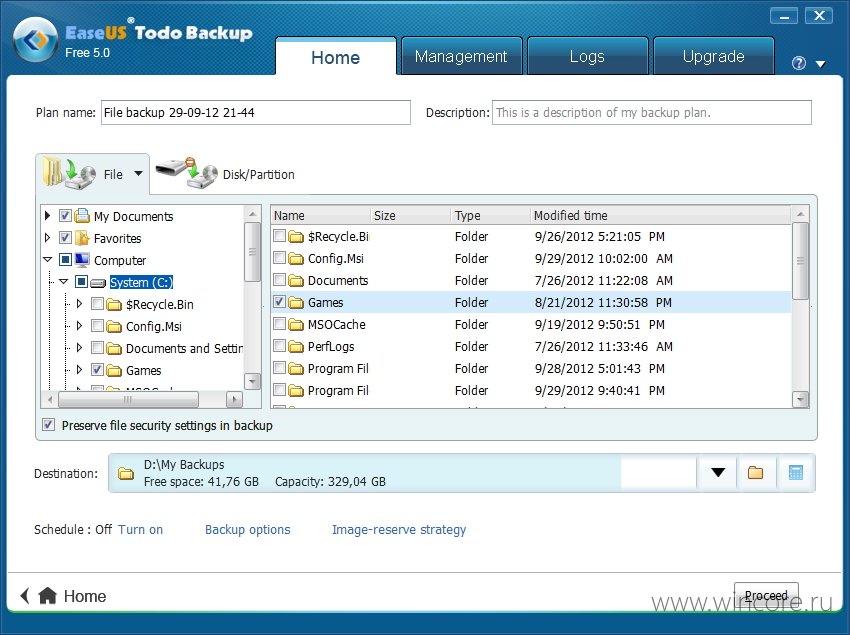Click the Computer monitor icon in tree
850x635 pixels.
(82, 260)
